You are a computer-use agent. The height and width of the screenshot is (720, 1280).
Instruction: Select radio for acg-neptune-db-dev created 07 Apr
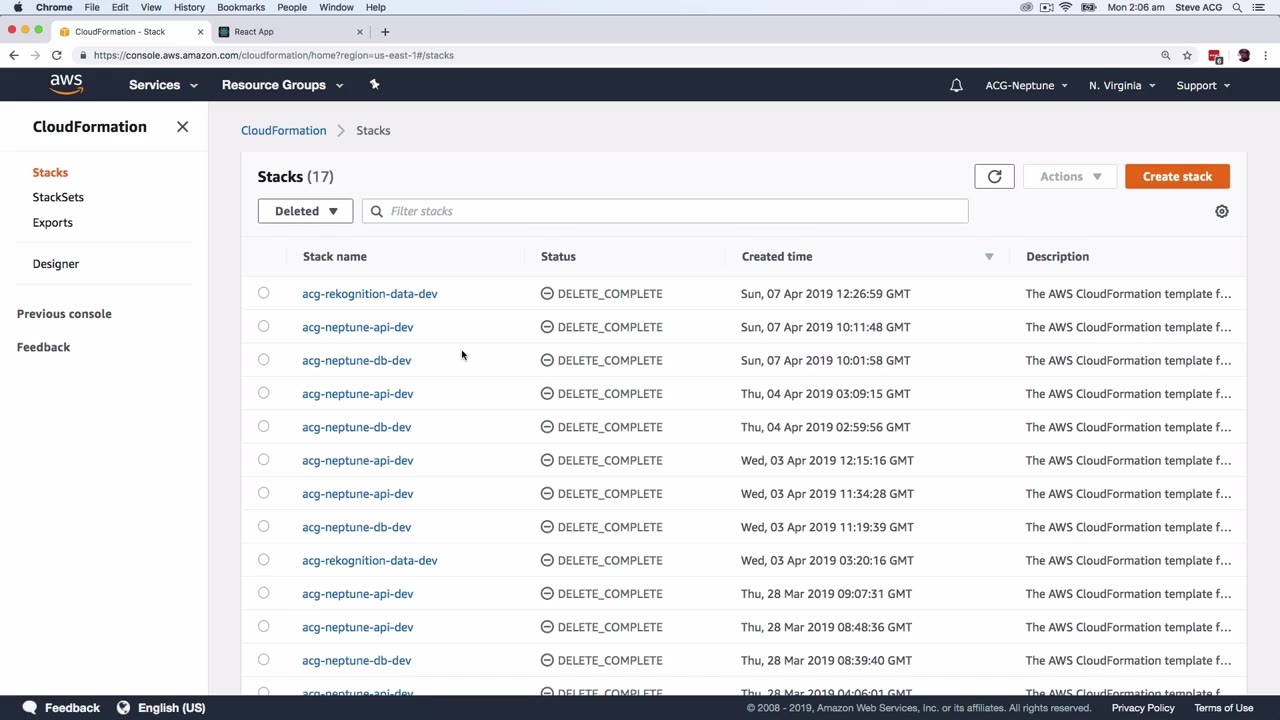coord(264,360)
